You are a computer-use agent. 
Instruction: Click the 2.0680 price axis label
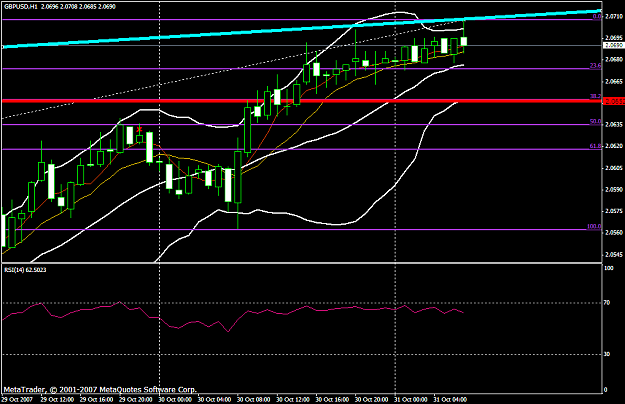[x=614, y=59]
